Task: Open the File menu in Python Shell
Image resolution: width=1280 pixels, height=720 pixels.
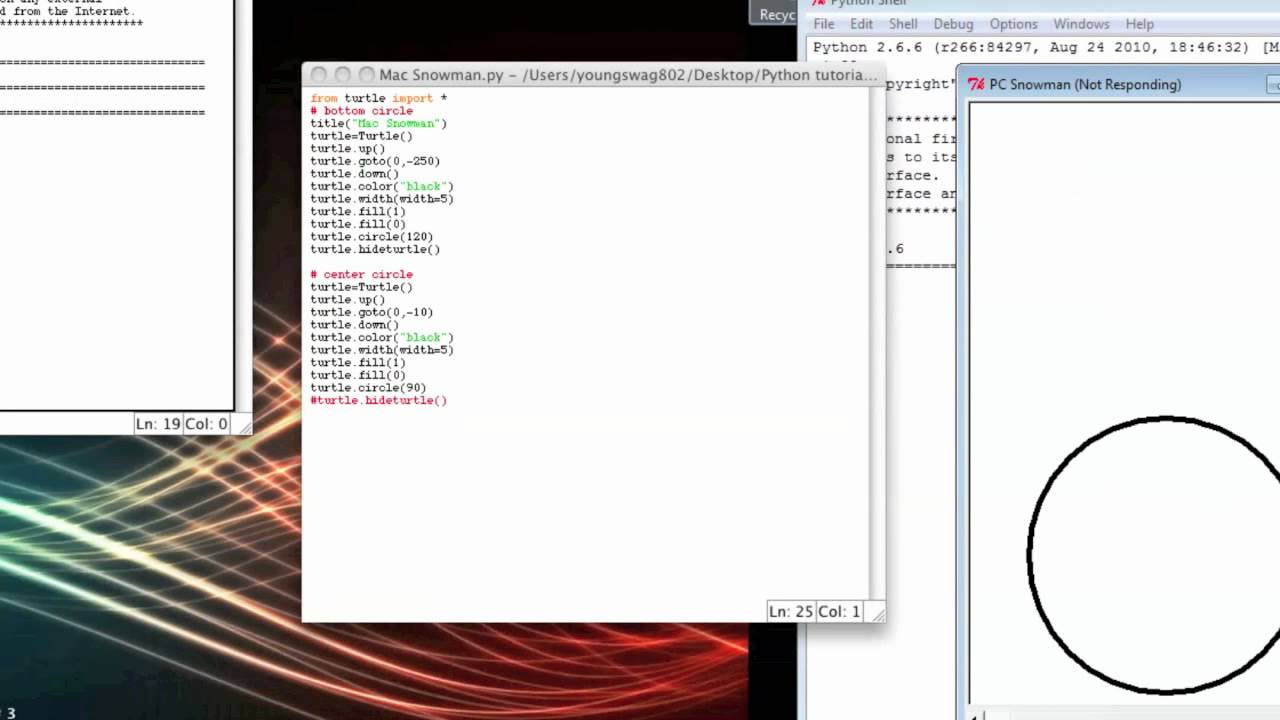Action: [x=824, y=24]
